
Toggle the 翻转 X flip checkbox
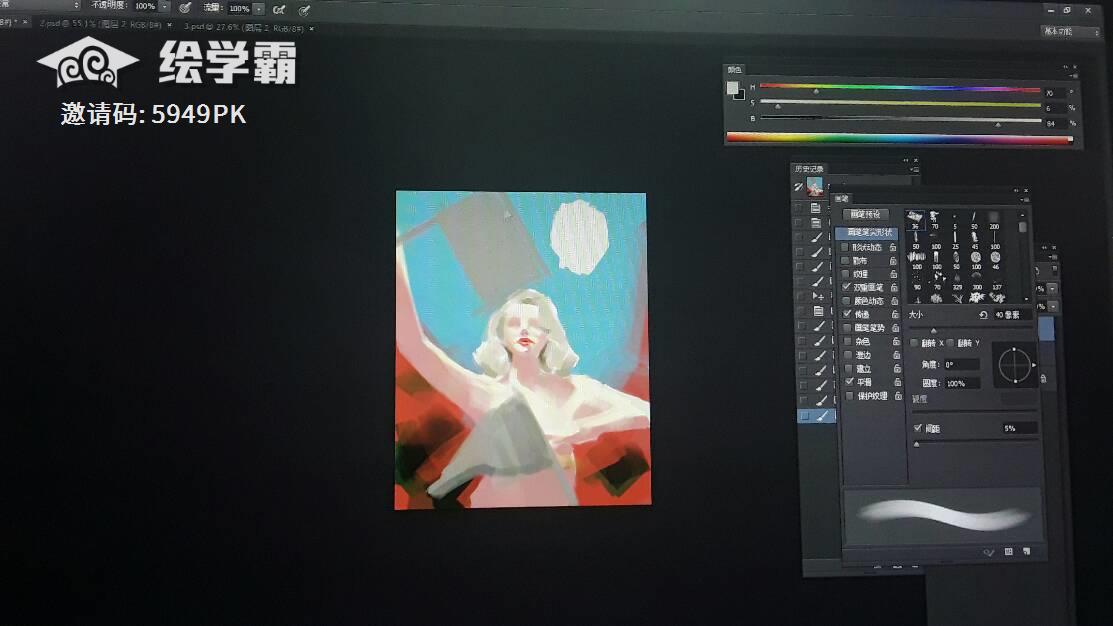[914, 343]
